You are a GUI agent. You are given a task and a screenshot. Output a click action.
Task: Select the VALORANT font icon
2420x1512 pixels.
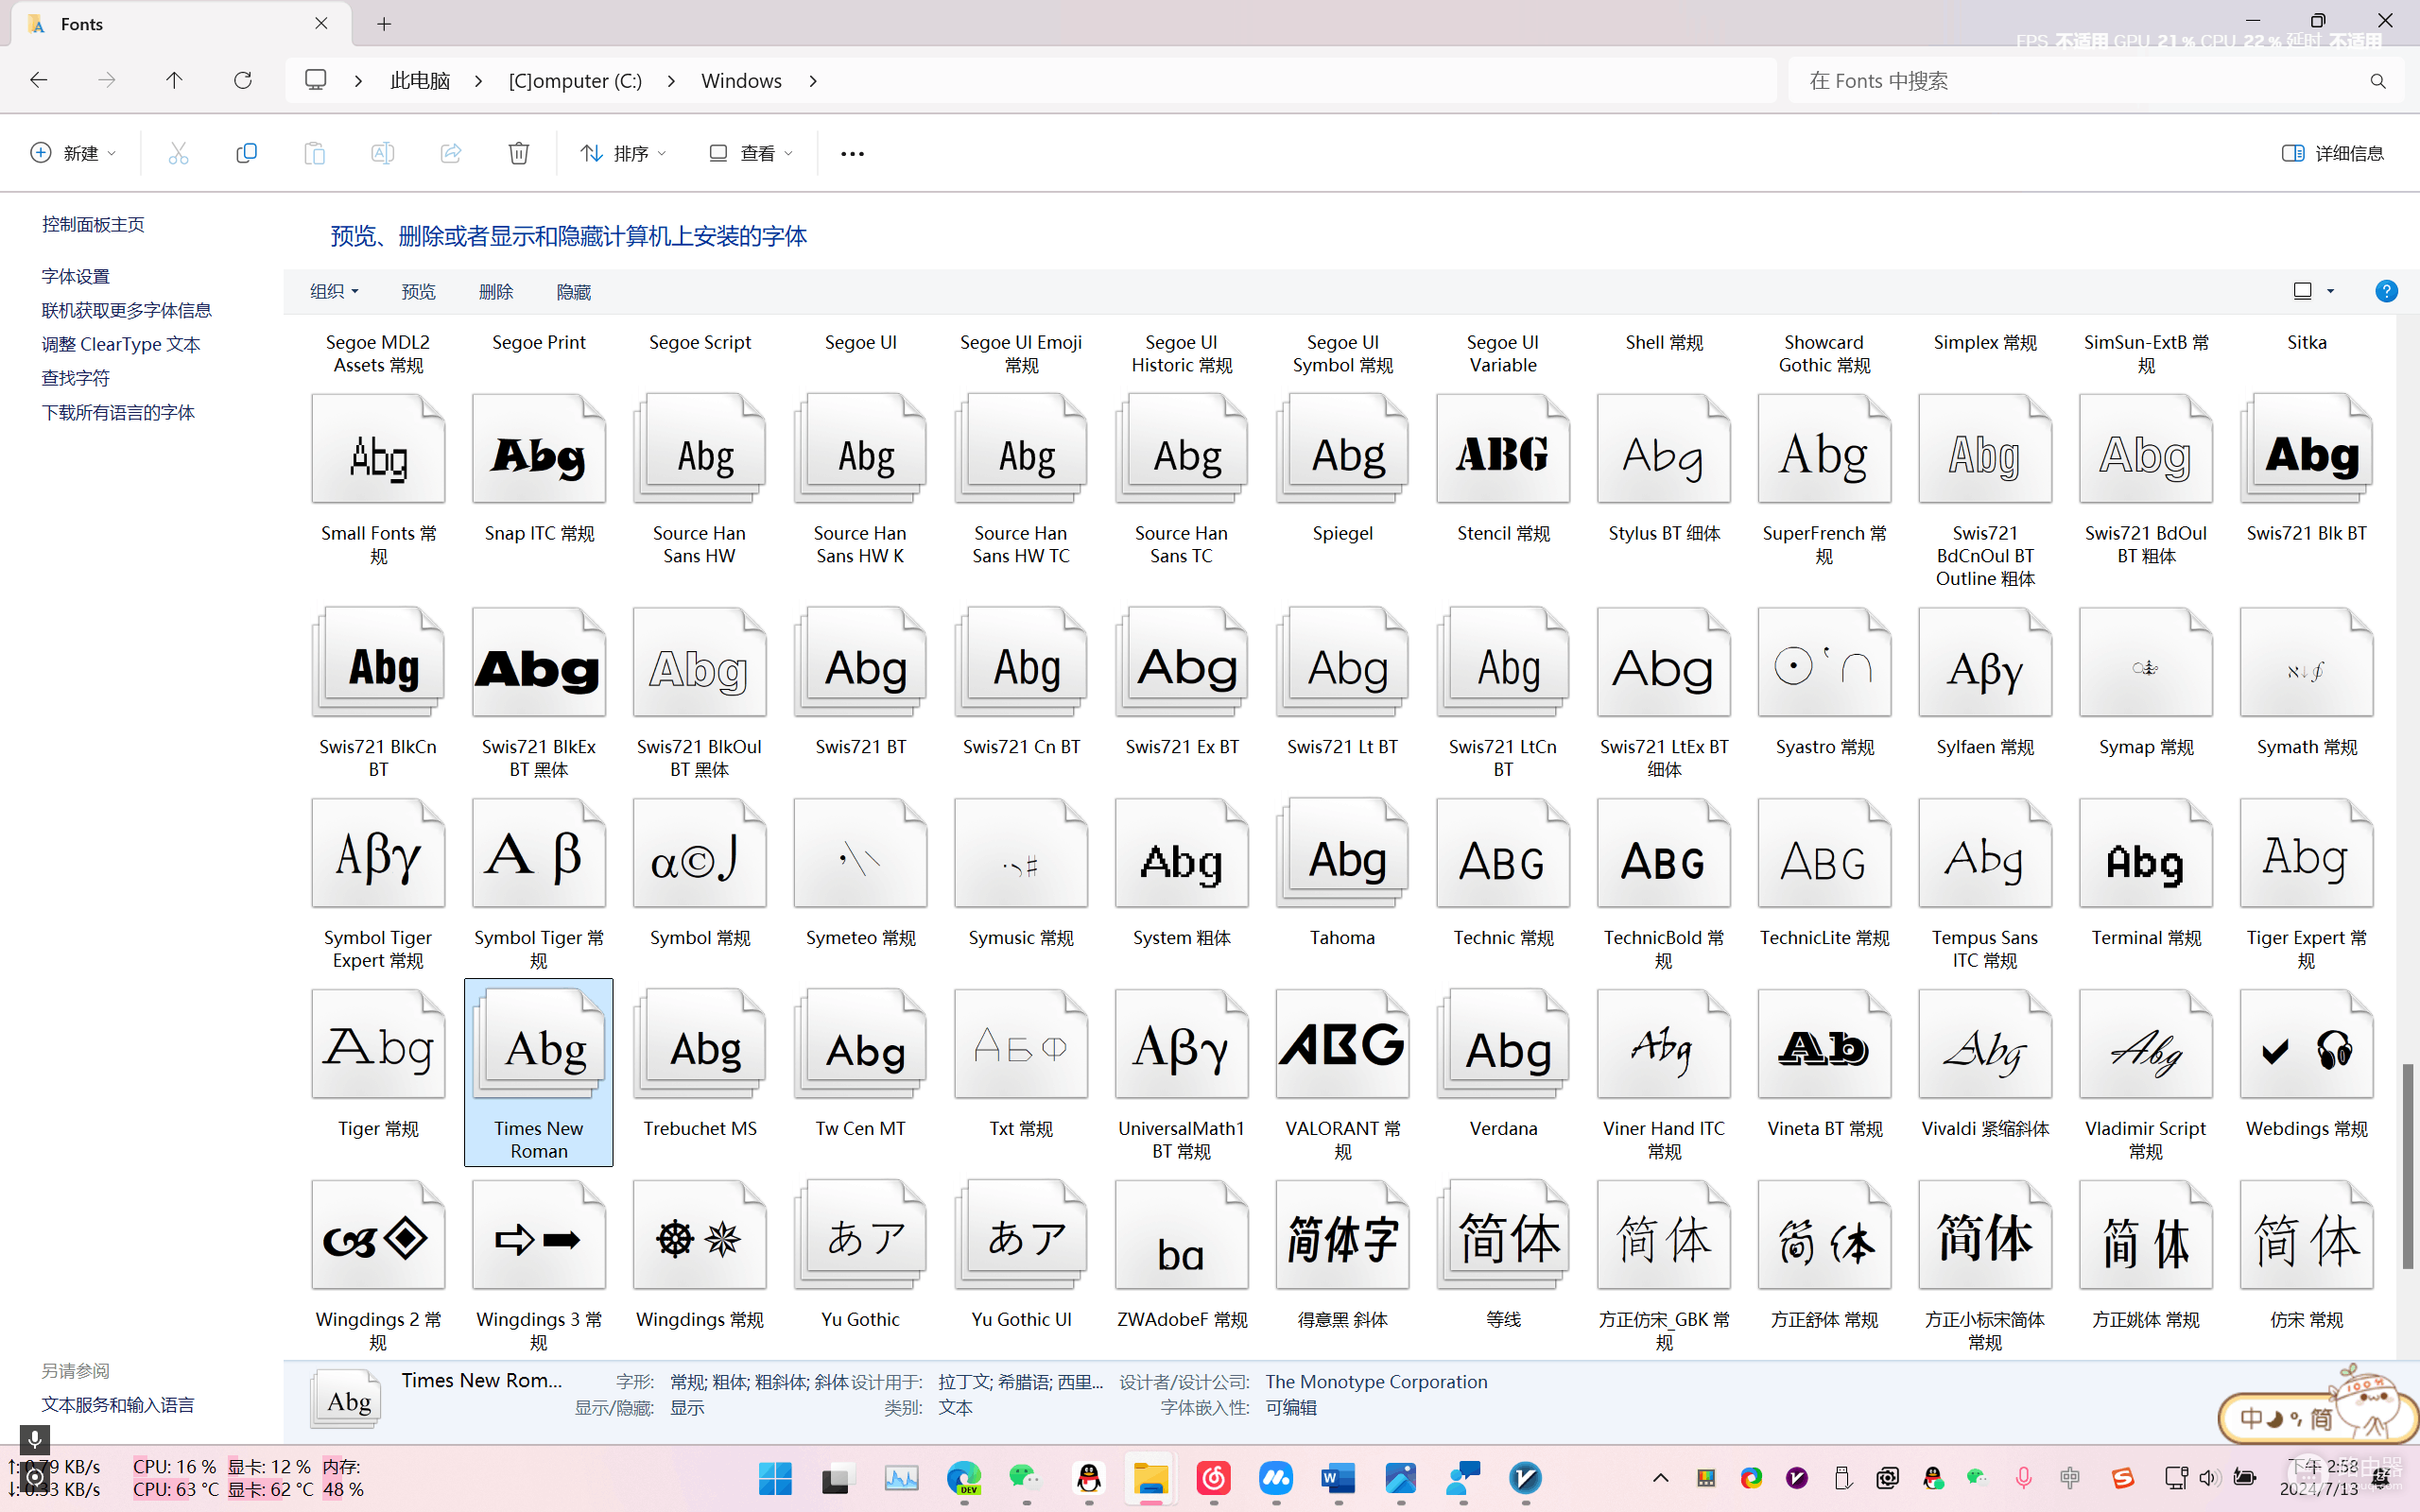1342,1044
